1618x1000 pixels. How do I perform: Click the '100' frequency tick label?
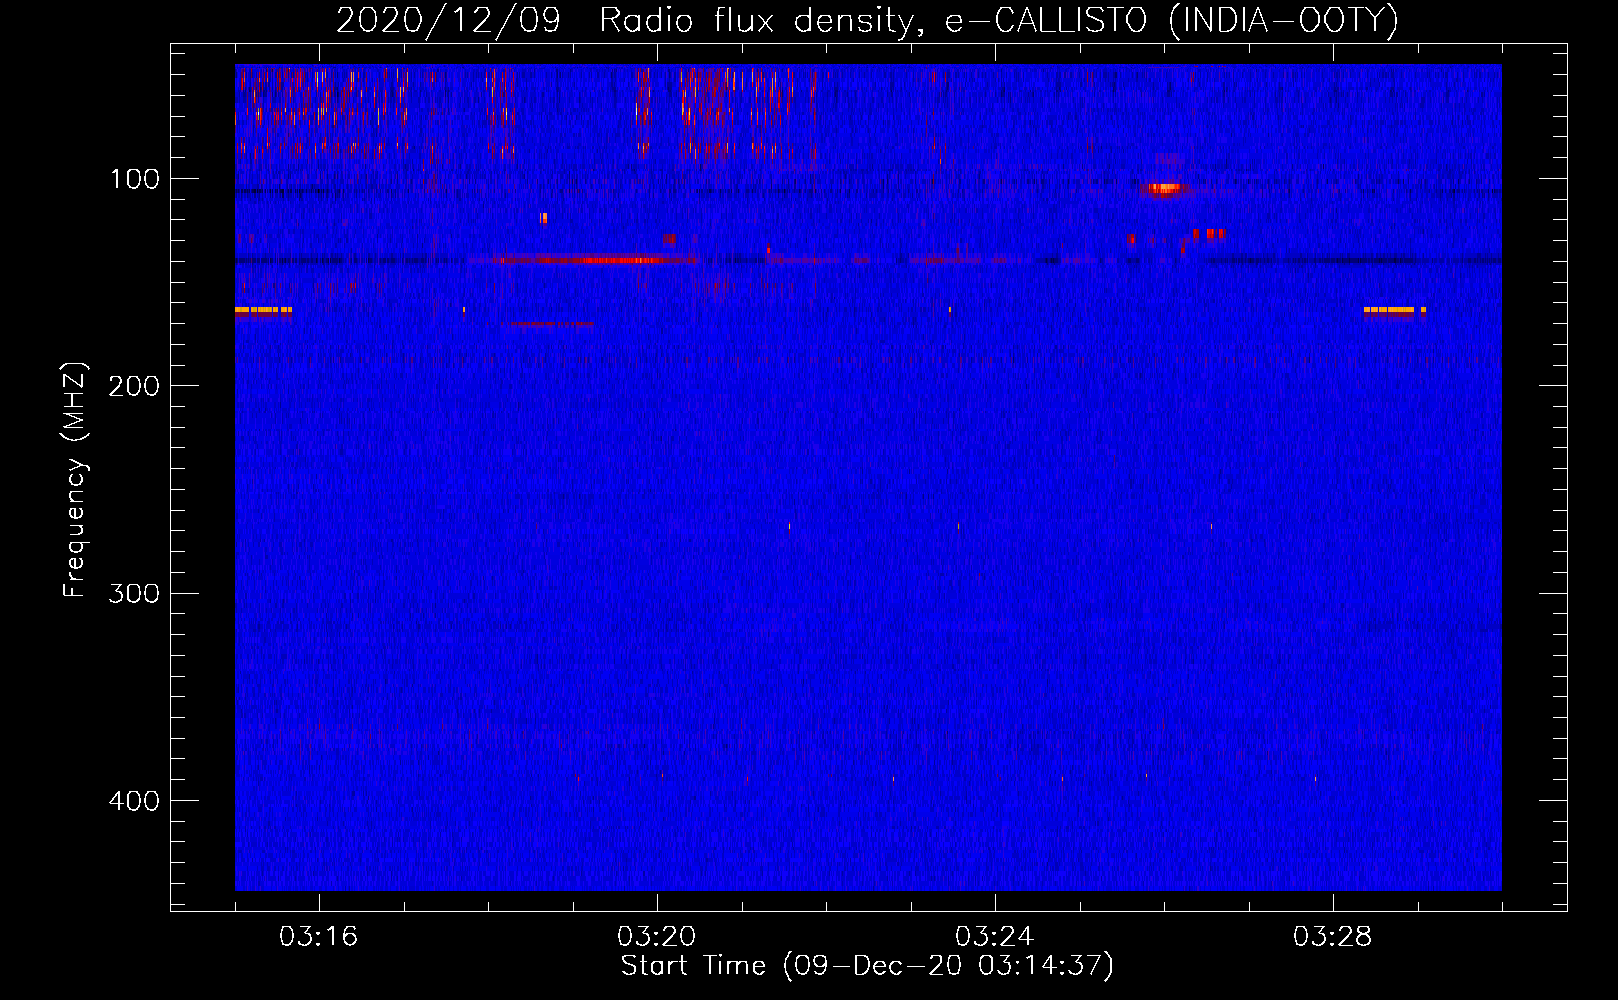[x=135, y=179]
